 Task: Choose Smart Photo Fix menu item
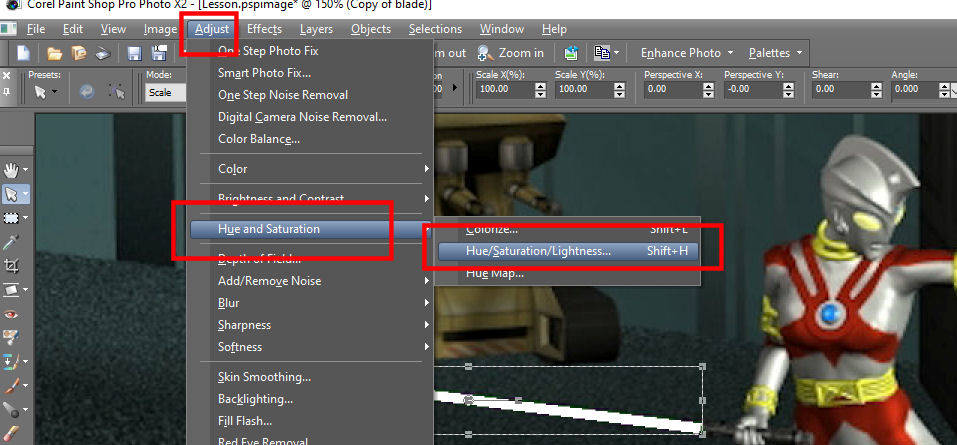(x=311, y=73)
